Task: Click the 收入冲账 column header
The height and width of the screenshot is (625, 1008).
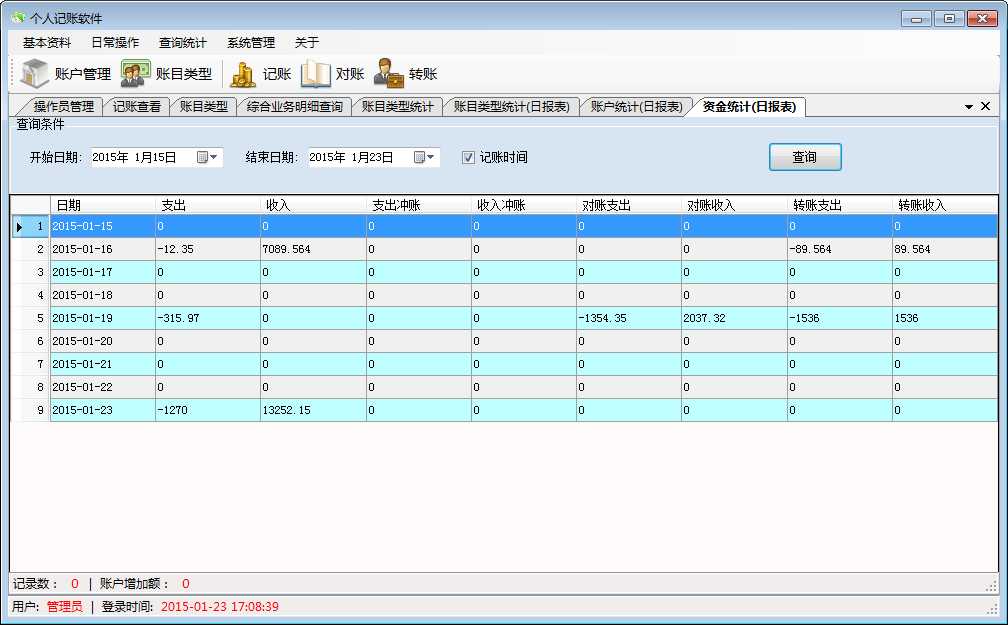Action: click(x=524, y=205)
